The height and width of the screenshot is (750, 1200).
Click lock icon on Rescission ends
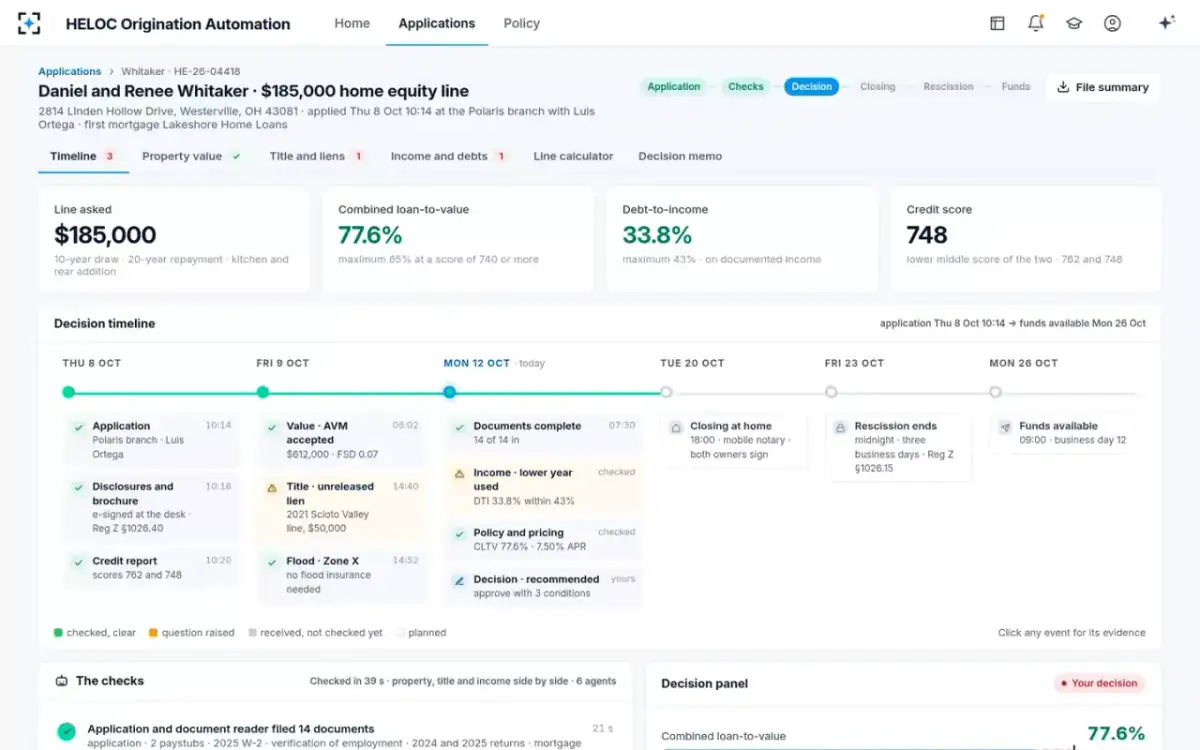click(840, 427)
